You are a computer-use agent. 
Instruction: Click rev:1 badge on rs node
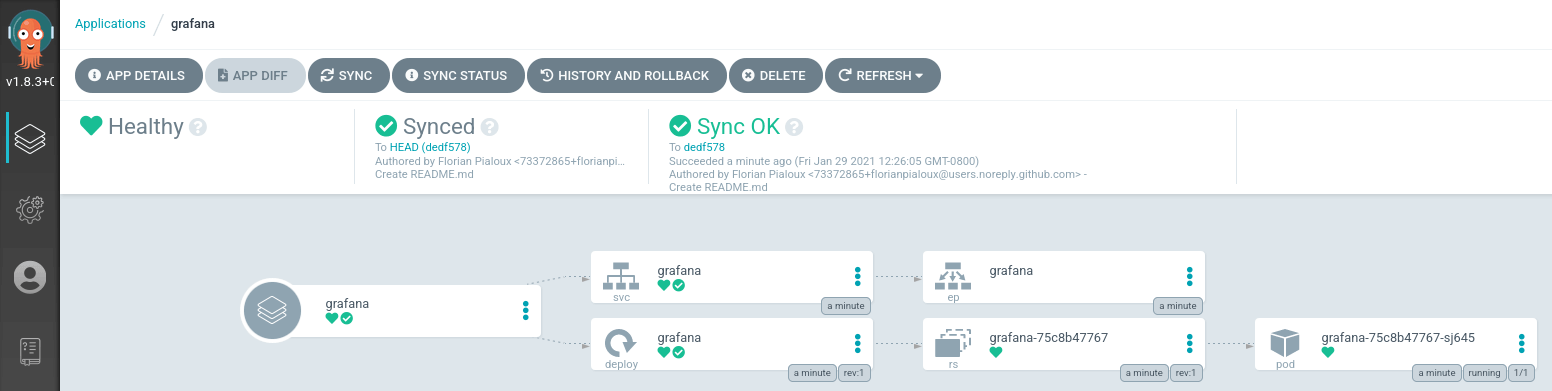1186,373
